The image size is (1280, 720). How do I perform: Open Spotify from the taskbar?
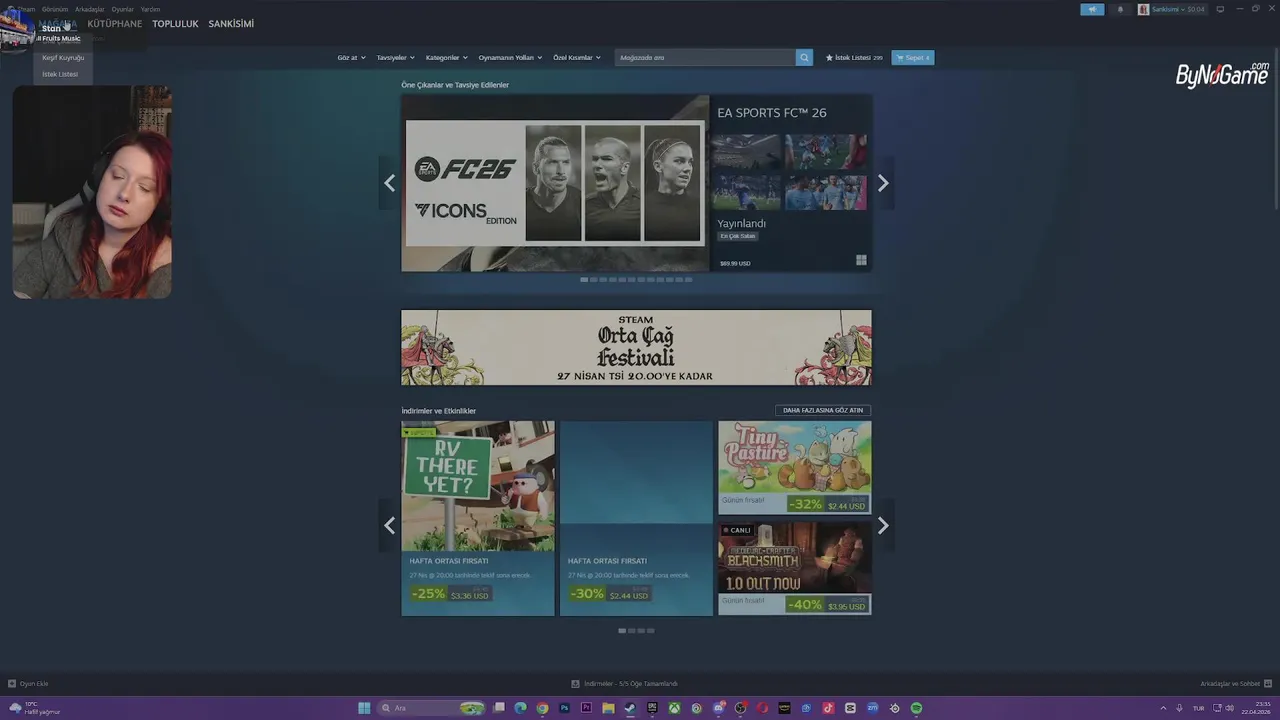point(916,708)
